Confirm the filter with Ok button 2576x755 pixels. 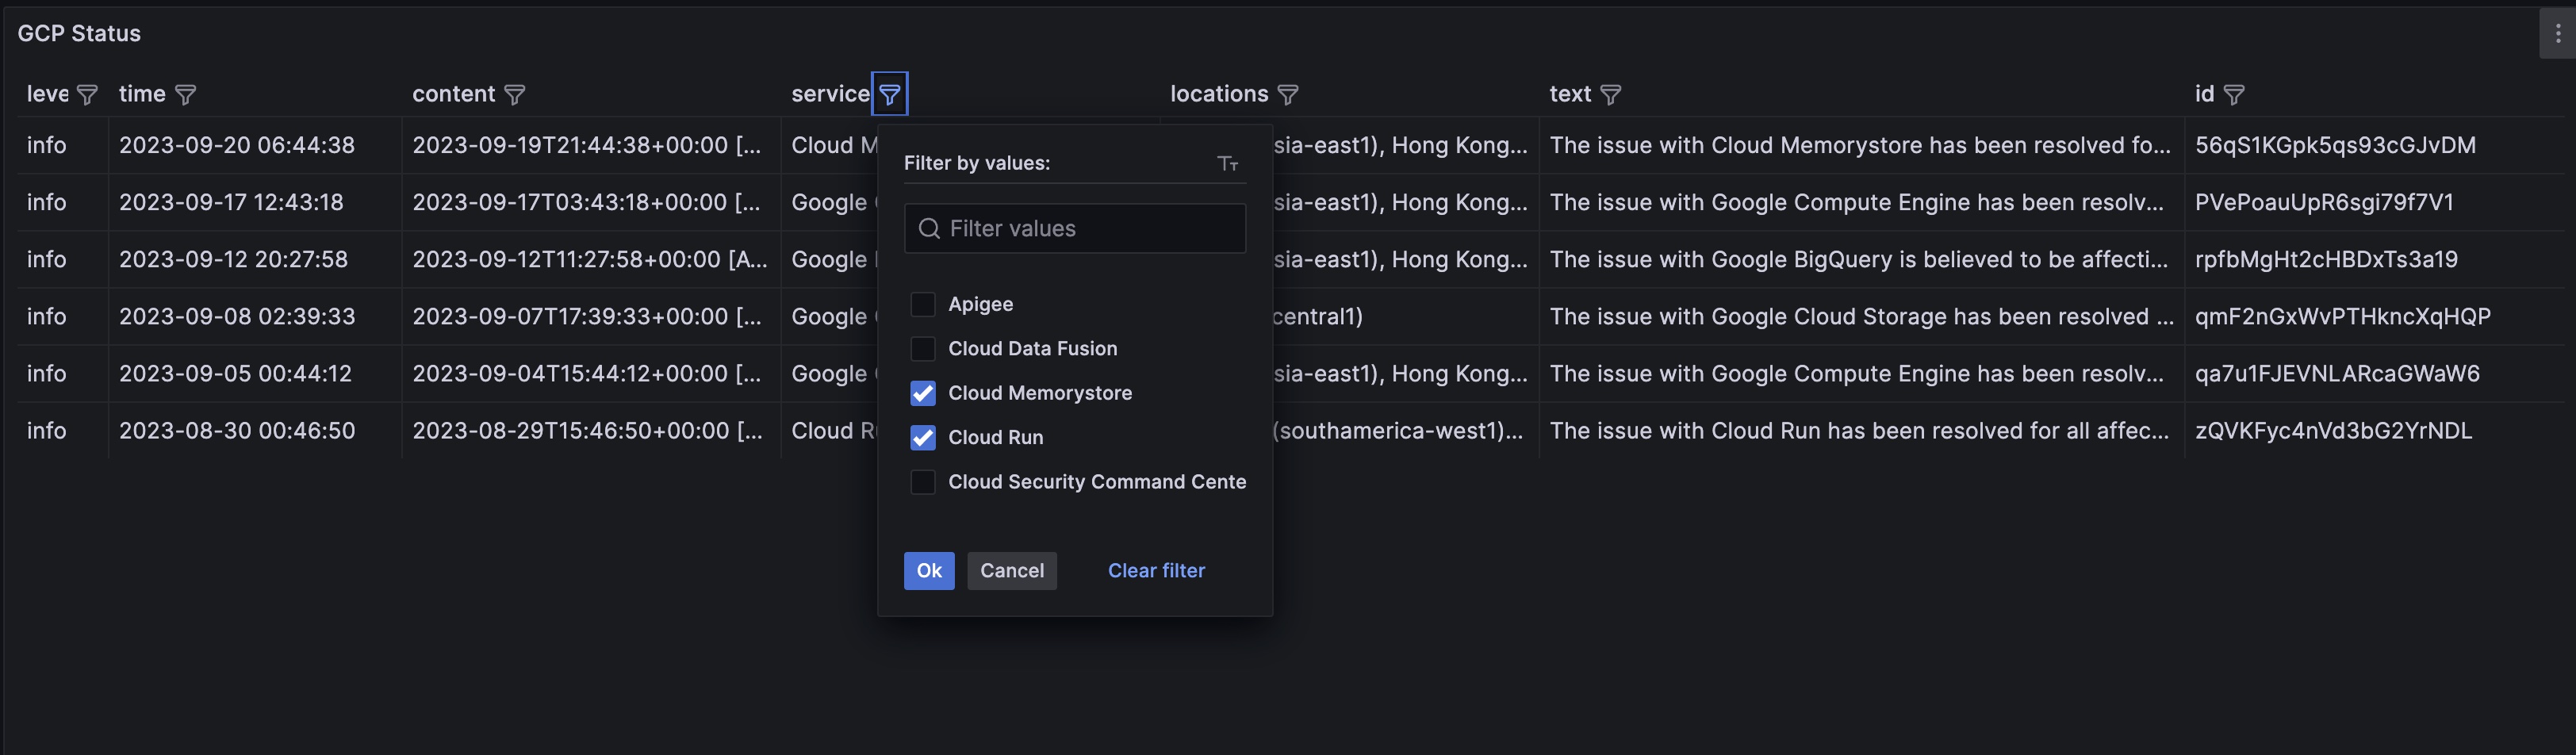(929, 571)
